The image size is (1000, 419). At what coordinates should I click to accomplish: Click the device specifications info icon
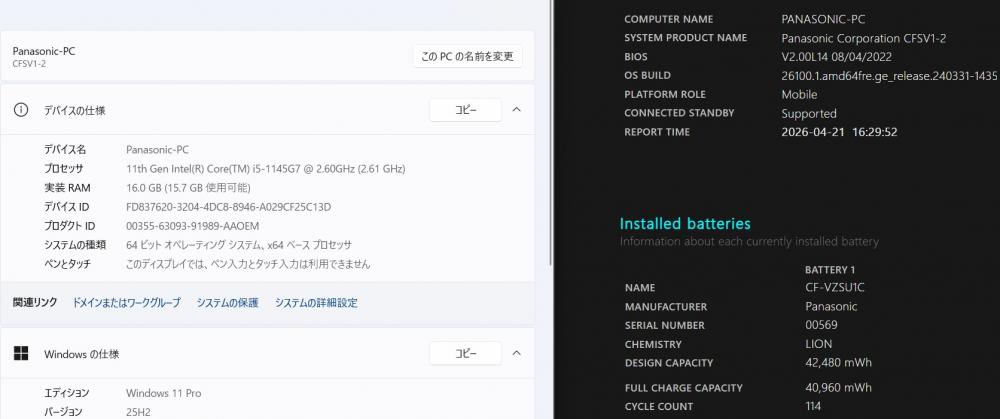[x=21, y=110]
